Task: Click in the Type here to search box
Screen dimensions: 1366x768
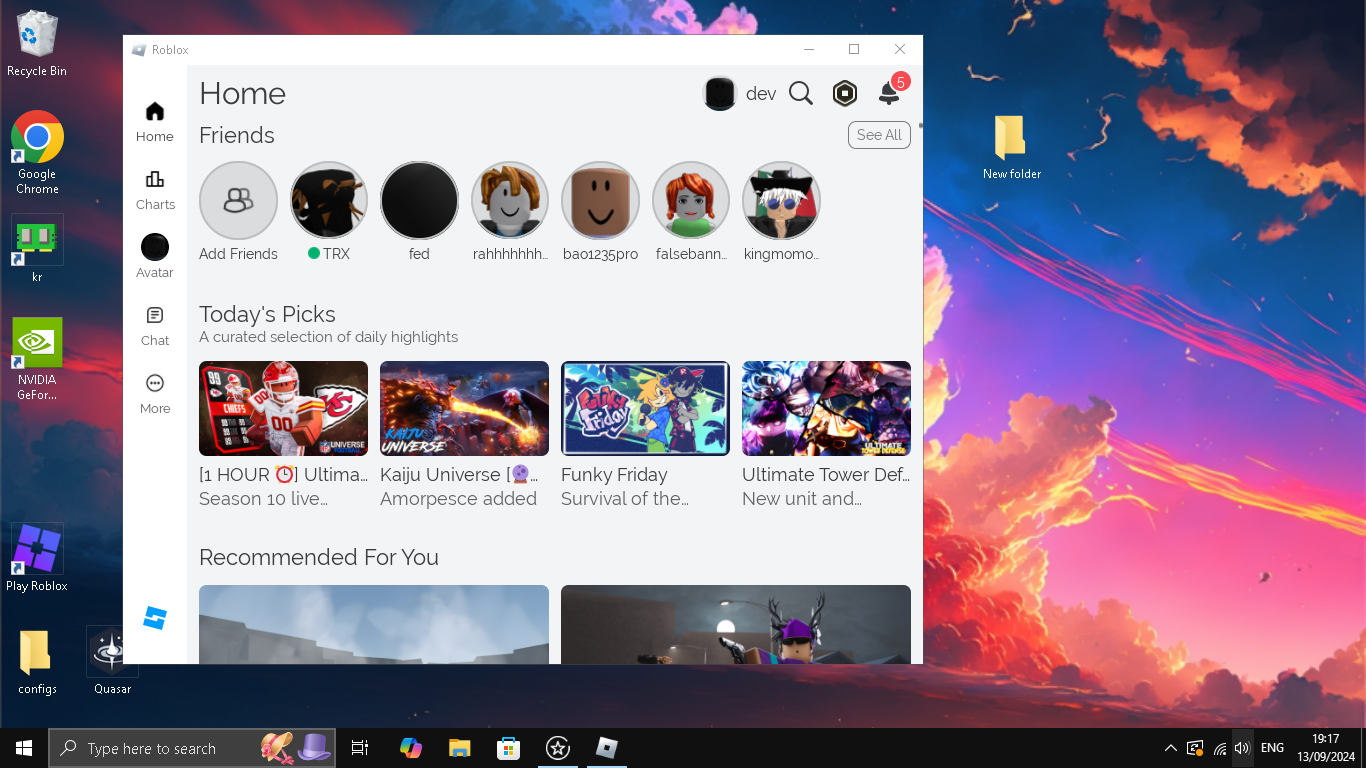Action: [192, 748]
